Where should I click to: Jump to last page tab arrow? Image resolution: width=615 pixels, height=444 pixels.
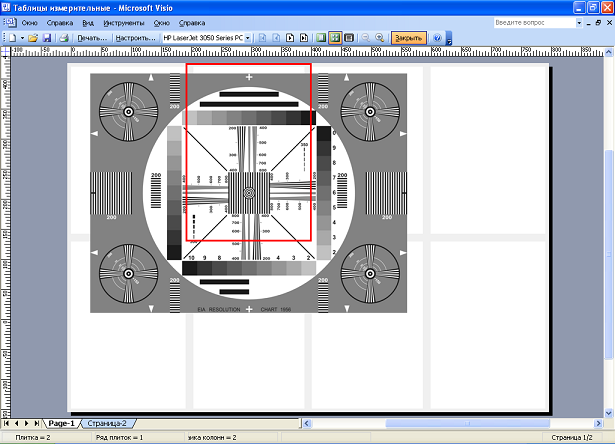click(x=36, y=423)
